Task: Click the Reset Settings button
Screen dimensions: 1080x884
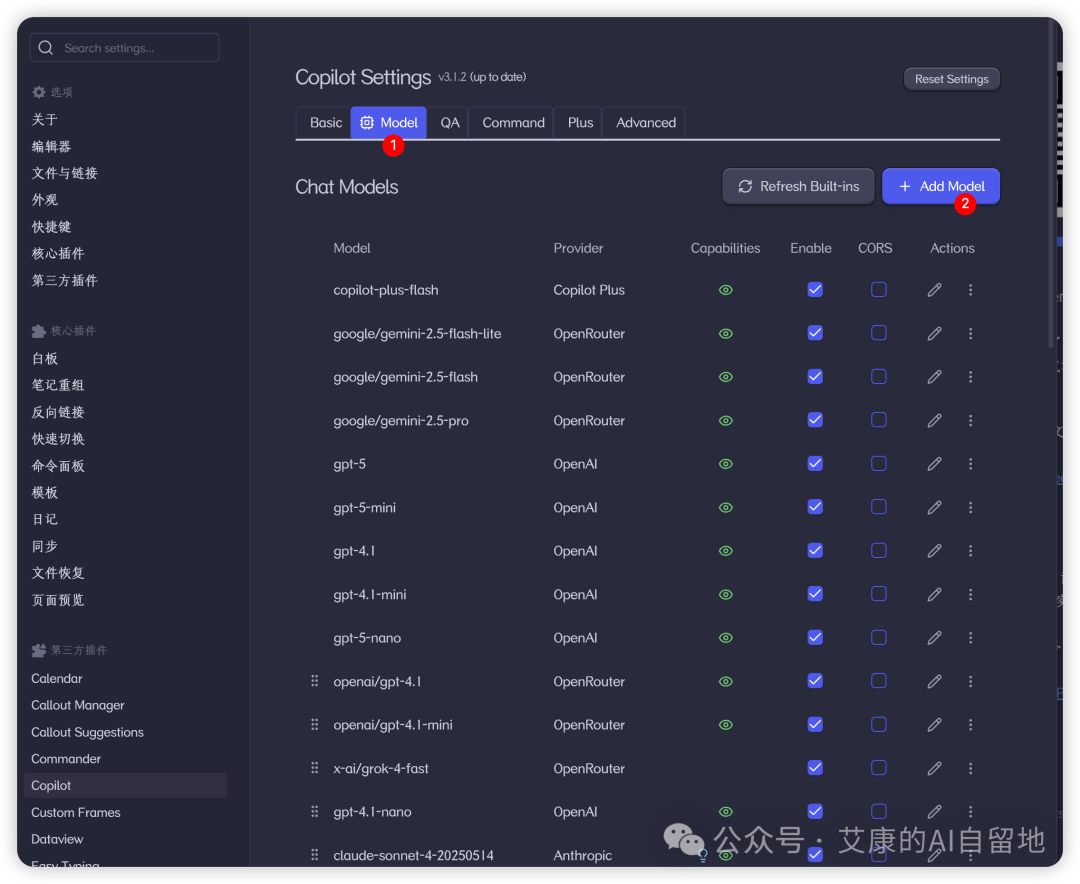Action: pos(951,79)
